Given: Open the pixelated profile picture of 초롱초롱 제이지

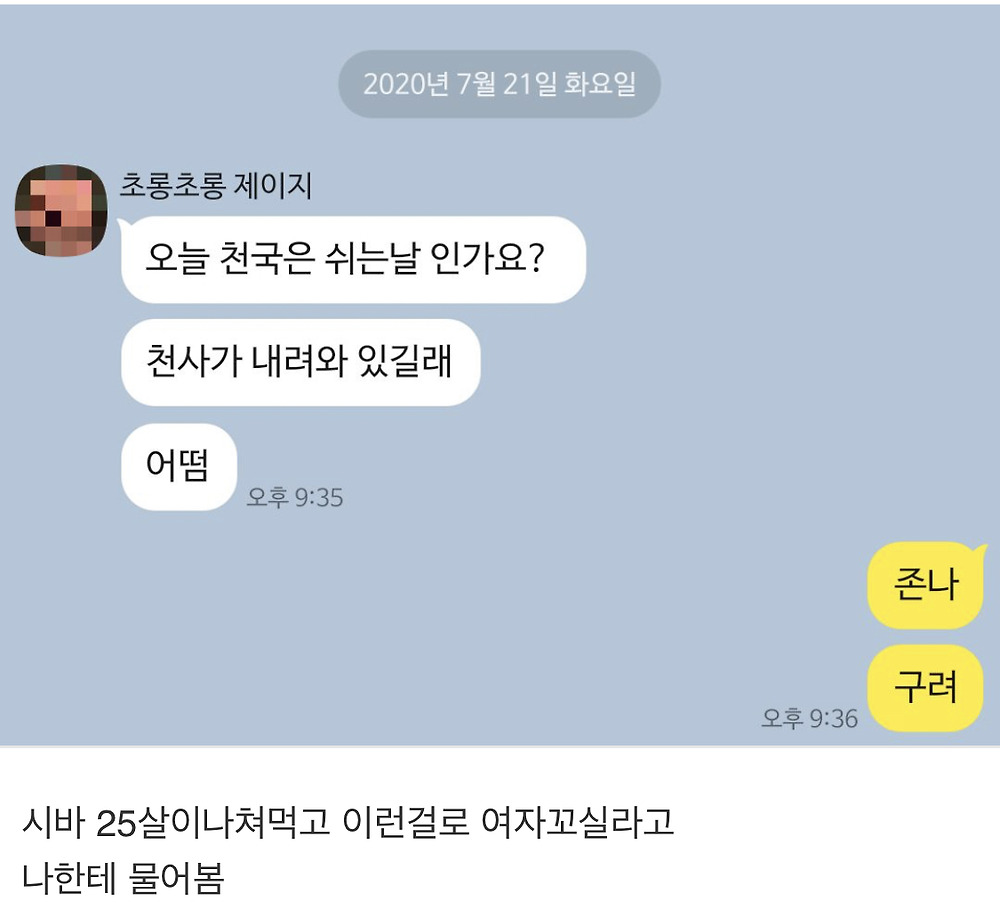Looking at the screenshot, I should click(x=61, y=210).
